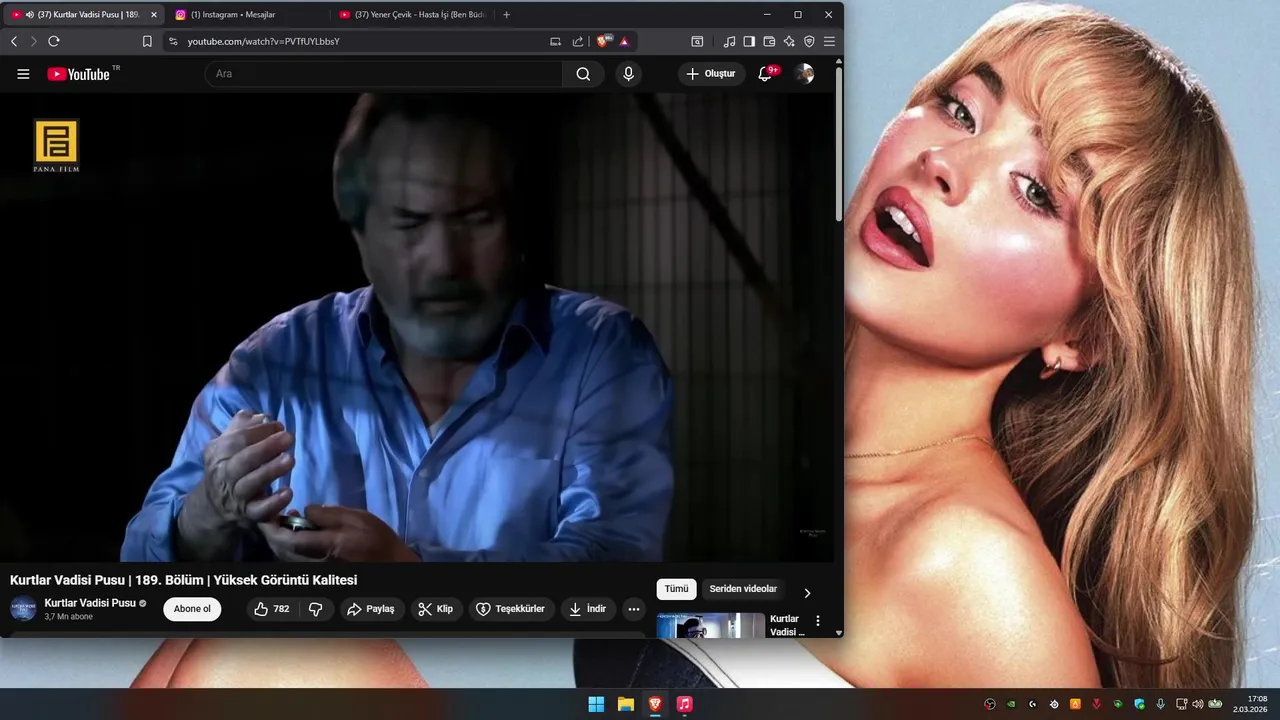Viewport: 1280px width, 720px height.
Task: Mute the tab via its speaker icon
Action: (29, 15)
